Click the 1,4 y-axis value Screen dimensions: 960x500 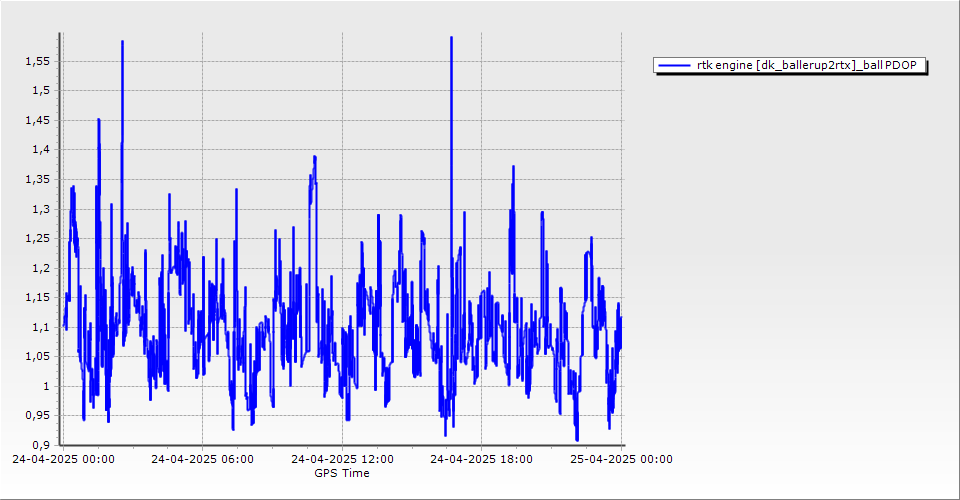click(x=40, y=150)
